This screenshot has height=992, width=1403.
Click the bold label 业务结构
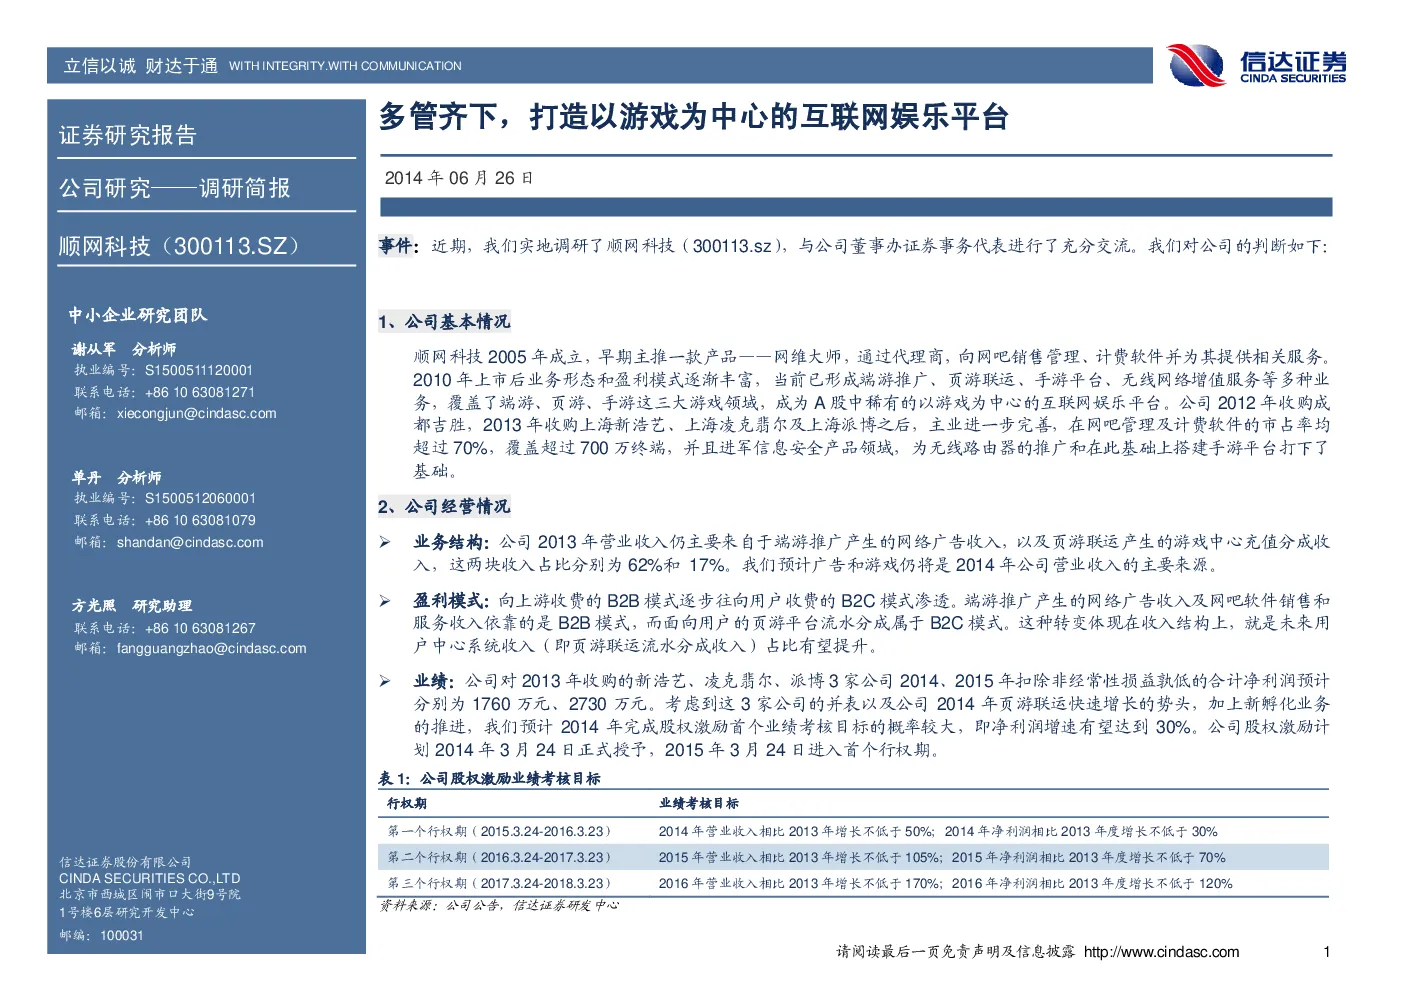pos(450,542)
